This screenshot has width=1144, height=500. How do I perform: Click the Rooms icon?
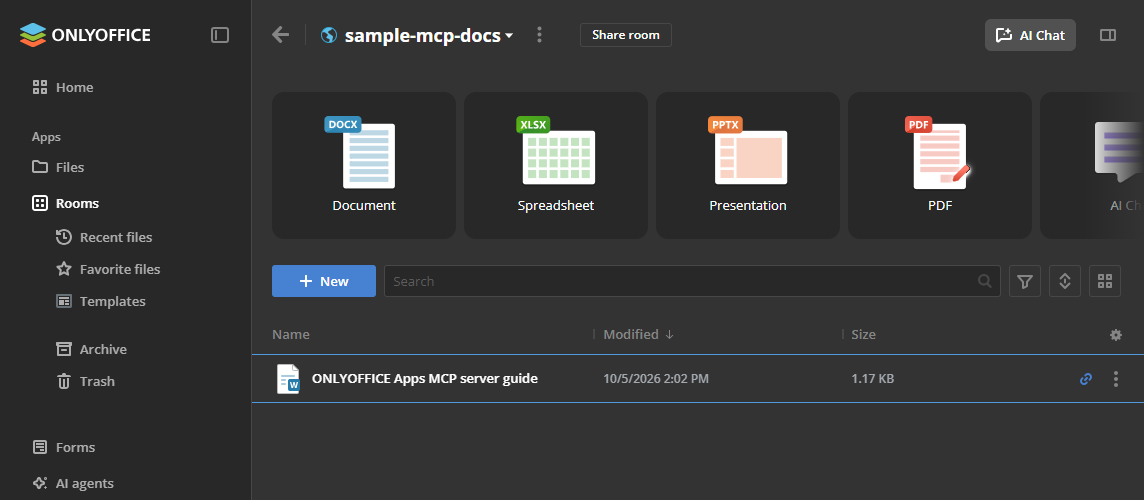(x=40, y=204)
